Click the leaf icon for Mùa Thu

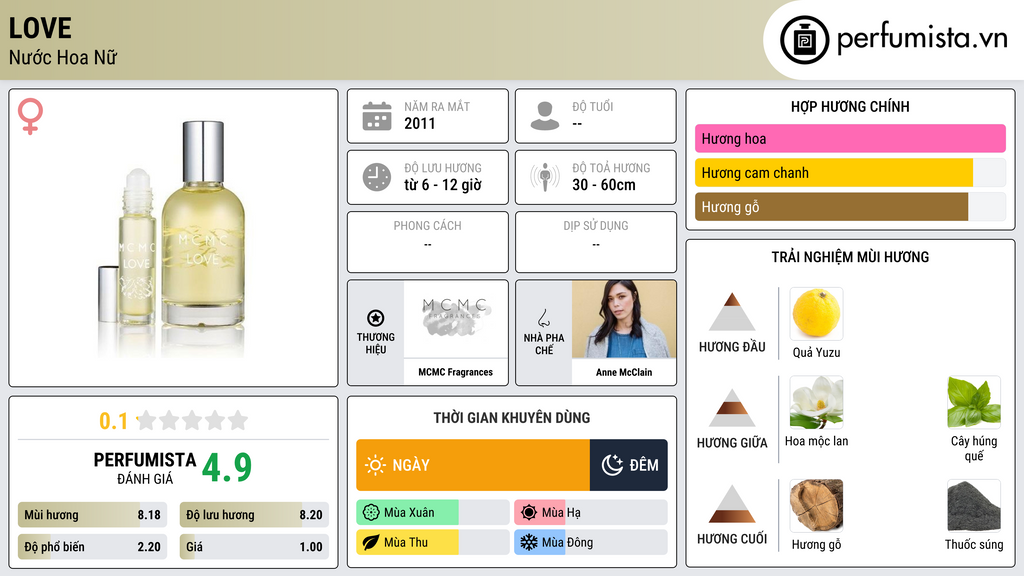[371, 542]
